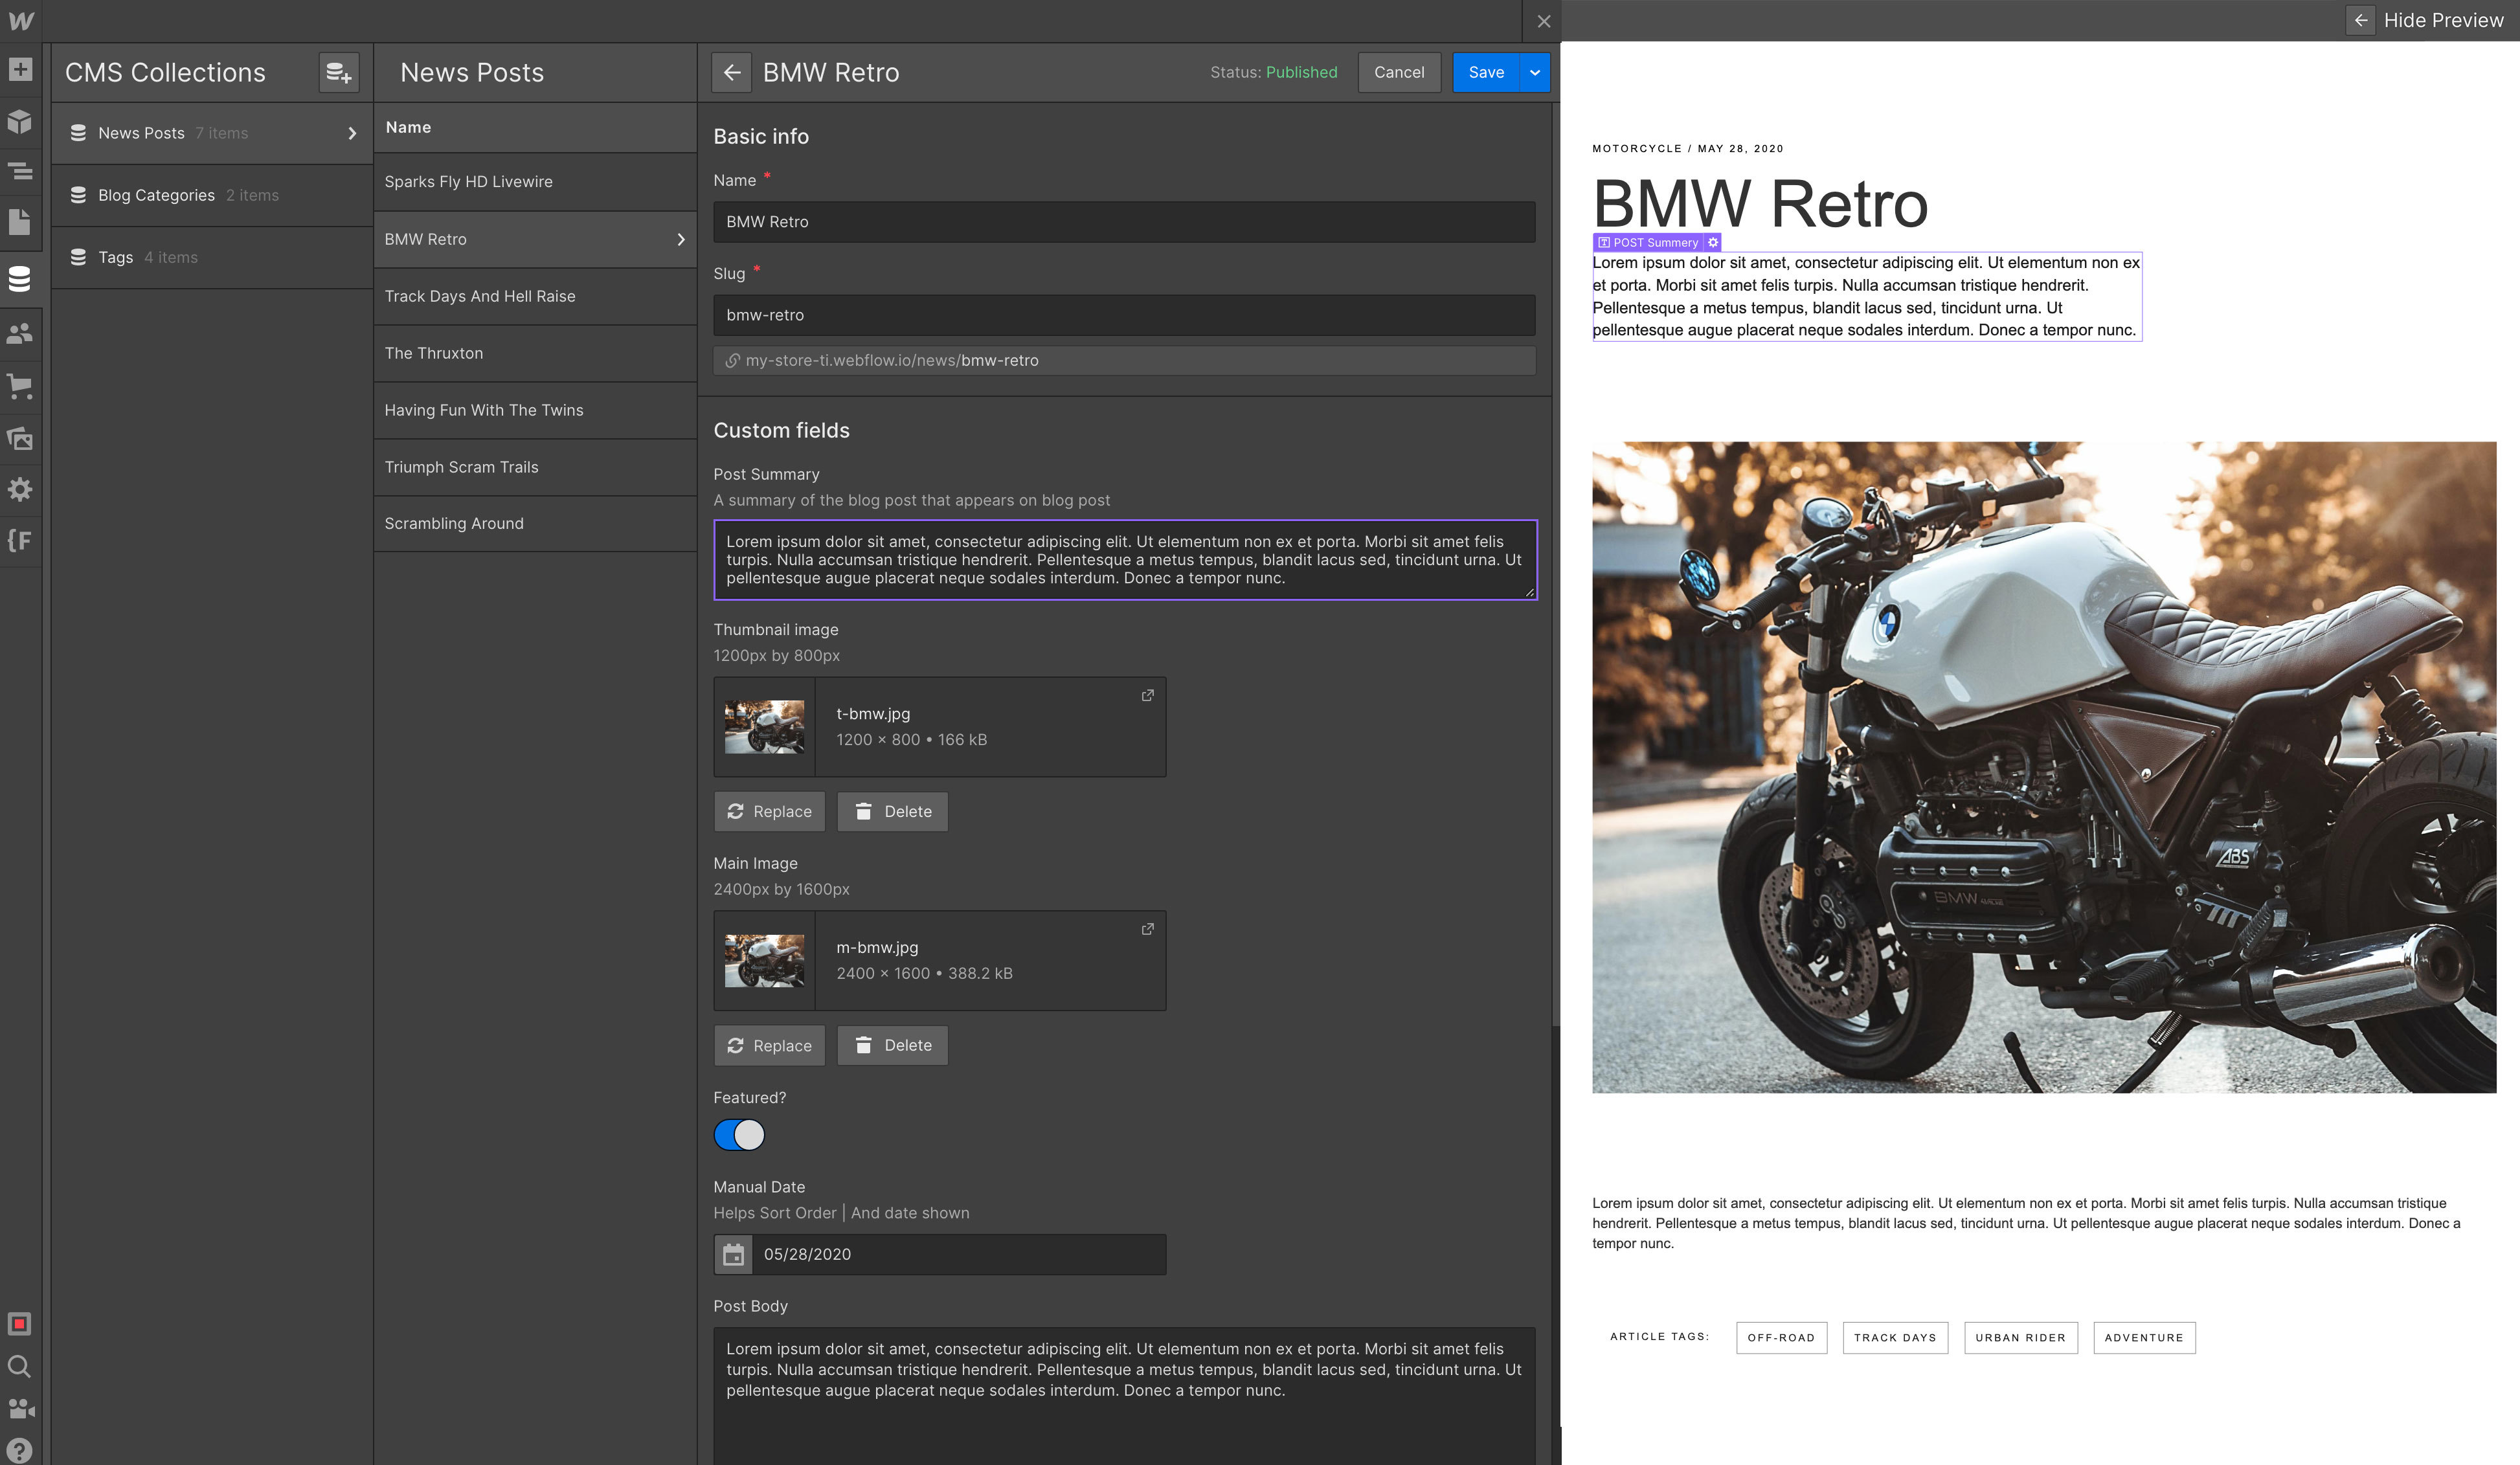Click the OFF-ROAD tag in preview
Image resolution: width=2520 pixels, height=1465 pixels.
tap(1781, 1338)
